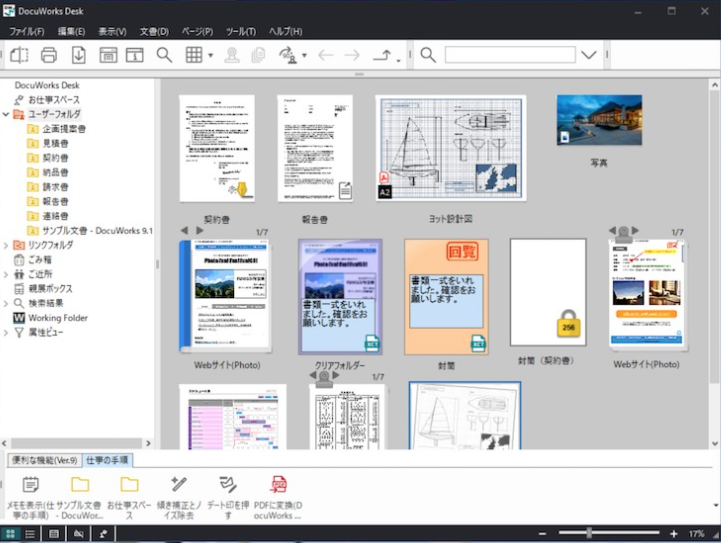This screenshot has height=543, width=721.
Task: Click the 傾き補正とノイズ除去 tool icon
Action: [180, 485]
